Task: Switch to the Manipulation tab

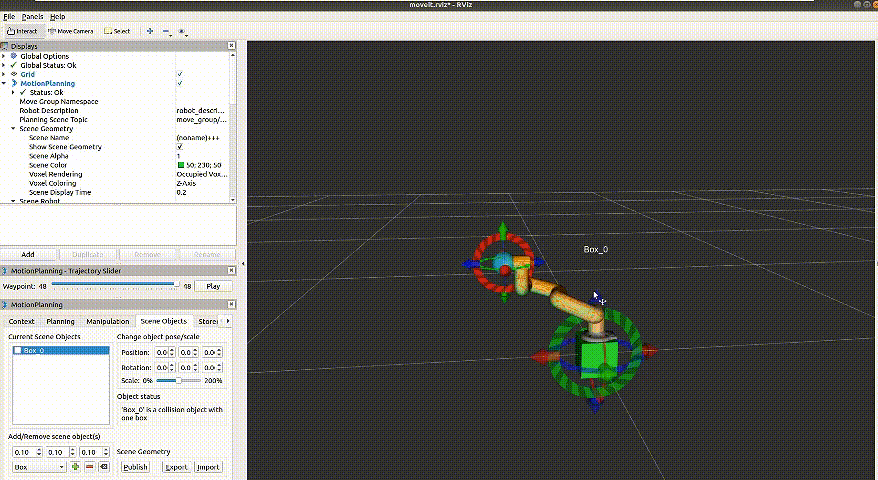Action: [x=108, y=321]
